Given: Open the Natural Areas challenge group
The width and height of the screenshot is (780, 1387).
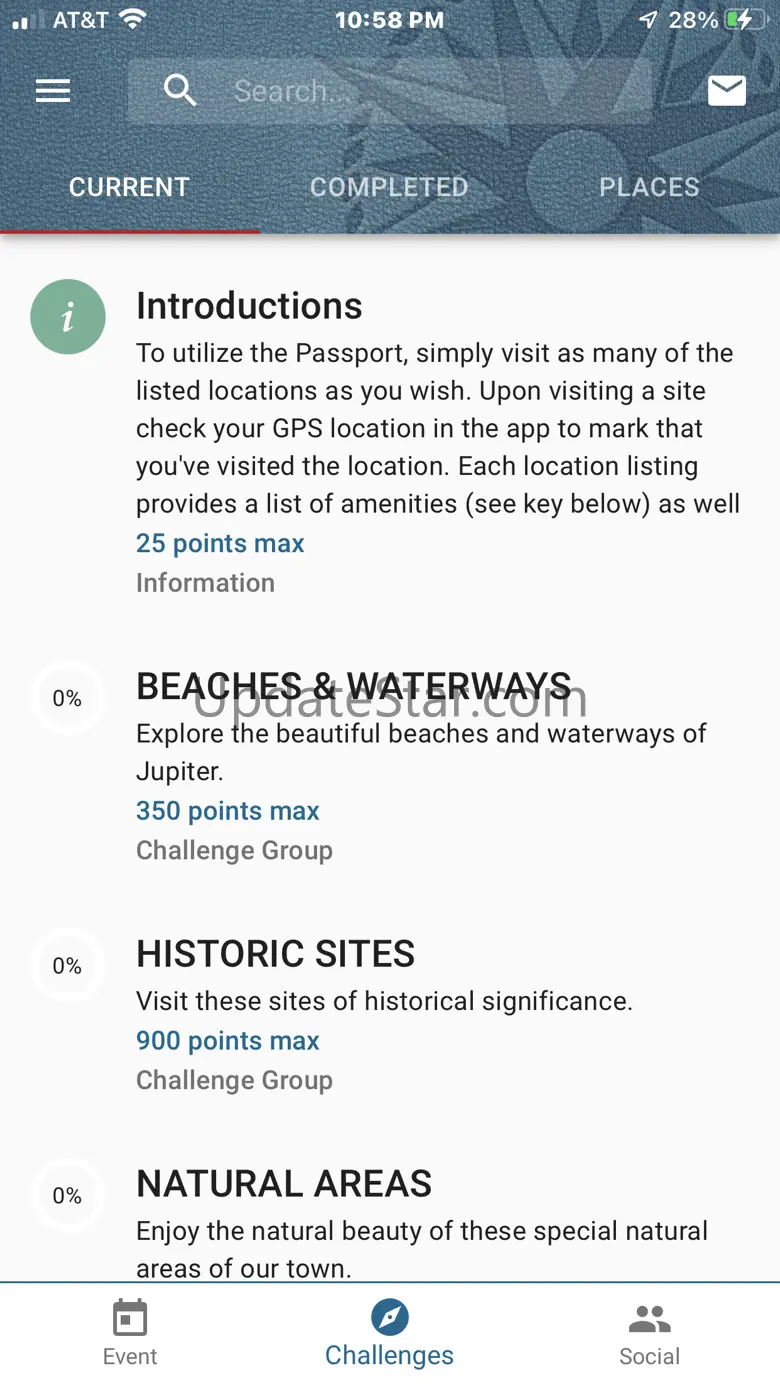Looking at the screenshot, I should [x=284, y=1184].
